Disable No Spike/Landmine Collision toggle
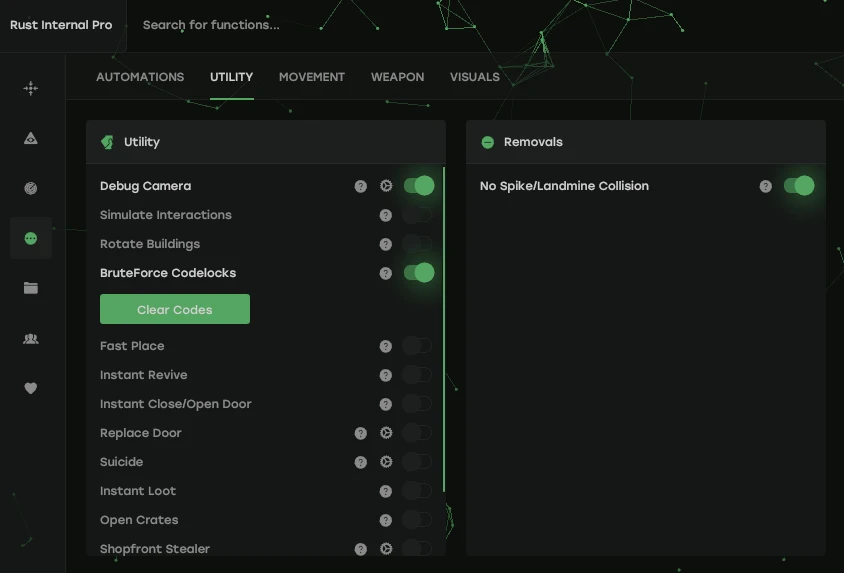Viewport: 844px width, 573px height. point(799,186)
